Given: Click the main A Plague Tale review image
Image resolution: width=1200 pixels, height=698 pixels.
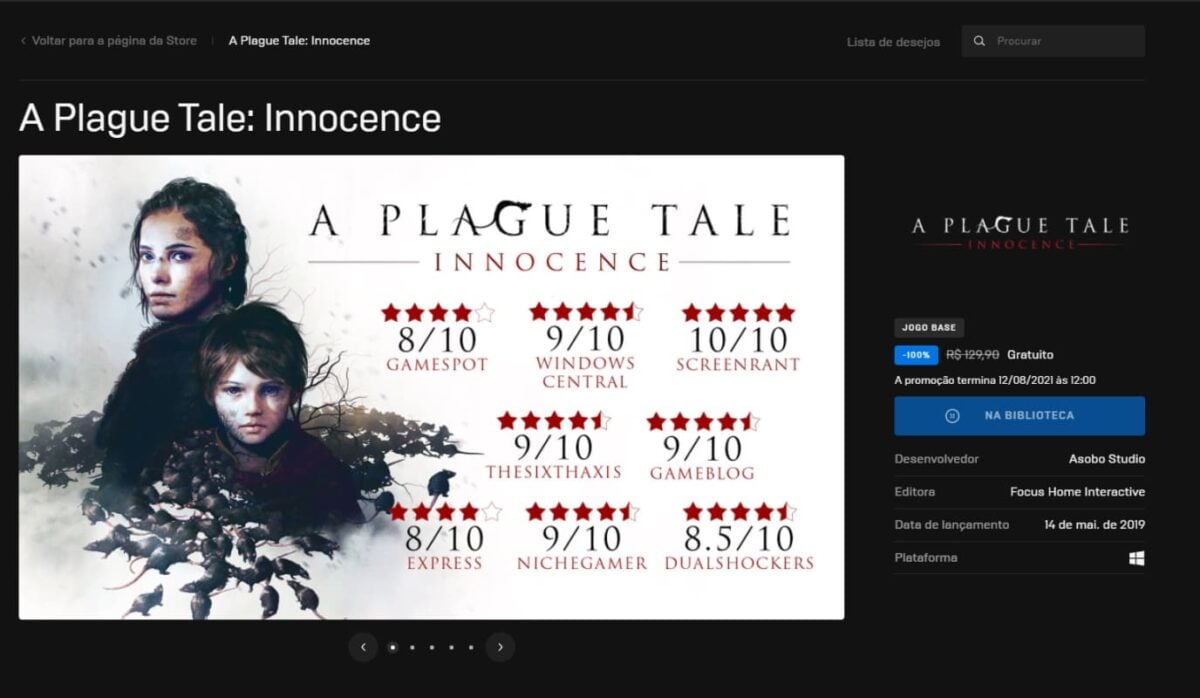Looking at the screenshot, I should coord(431,387).
